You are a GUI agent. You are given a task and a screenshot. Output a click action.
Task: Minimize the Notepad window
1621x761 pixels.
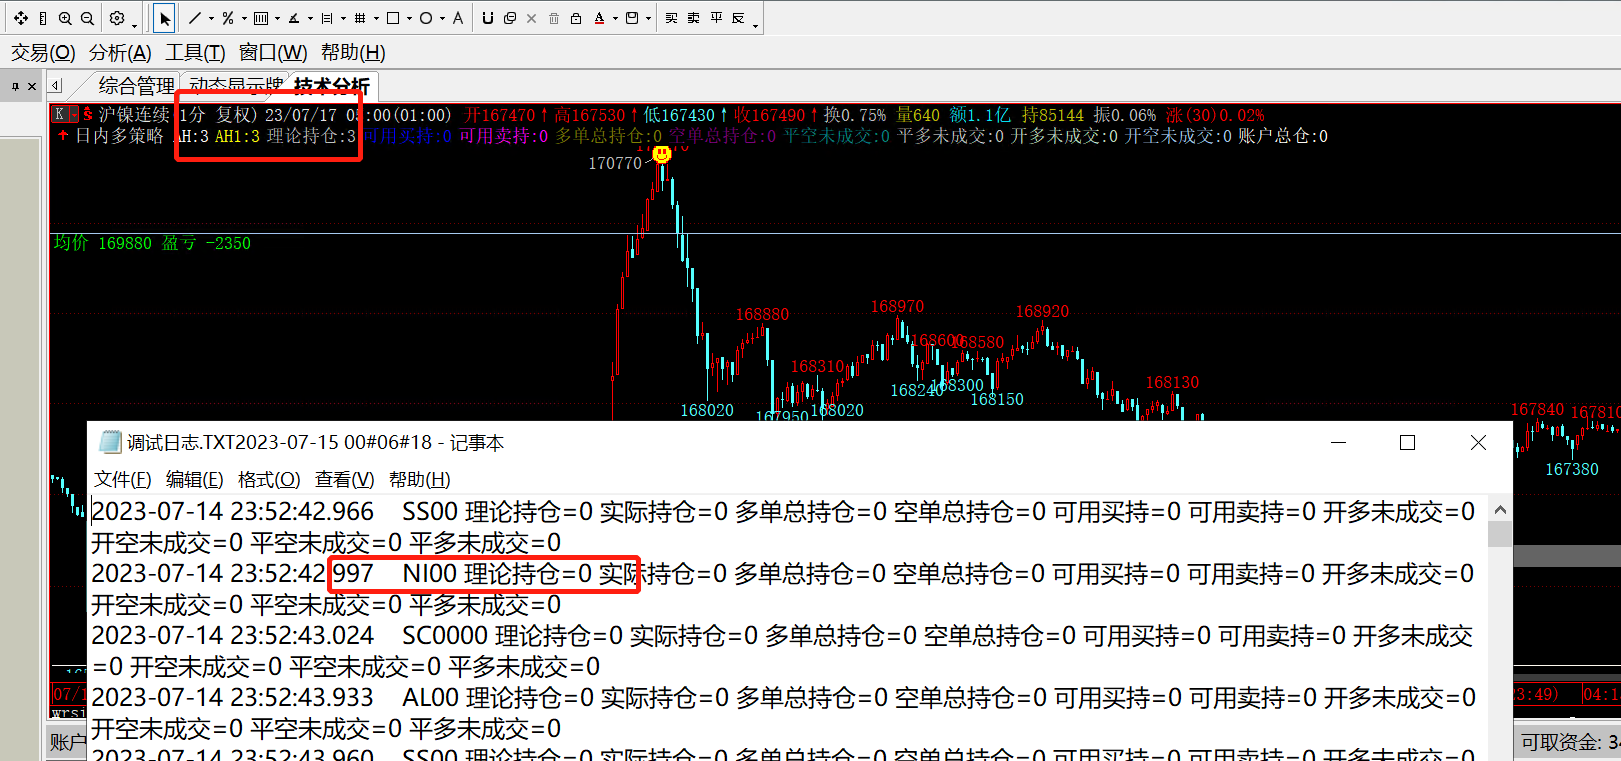[x=1338, y=442]
